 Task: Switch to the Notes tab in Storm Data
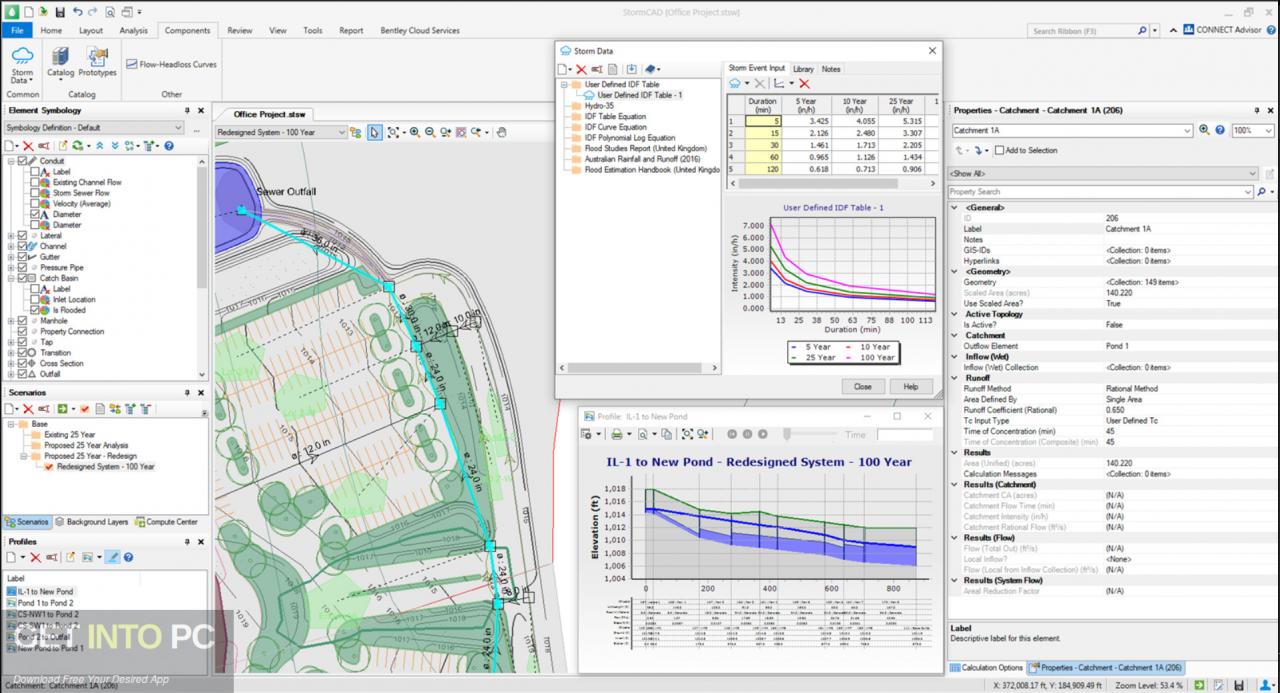coord(831,69)
